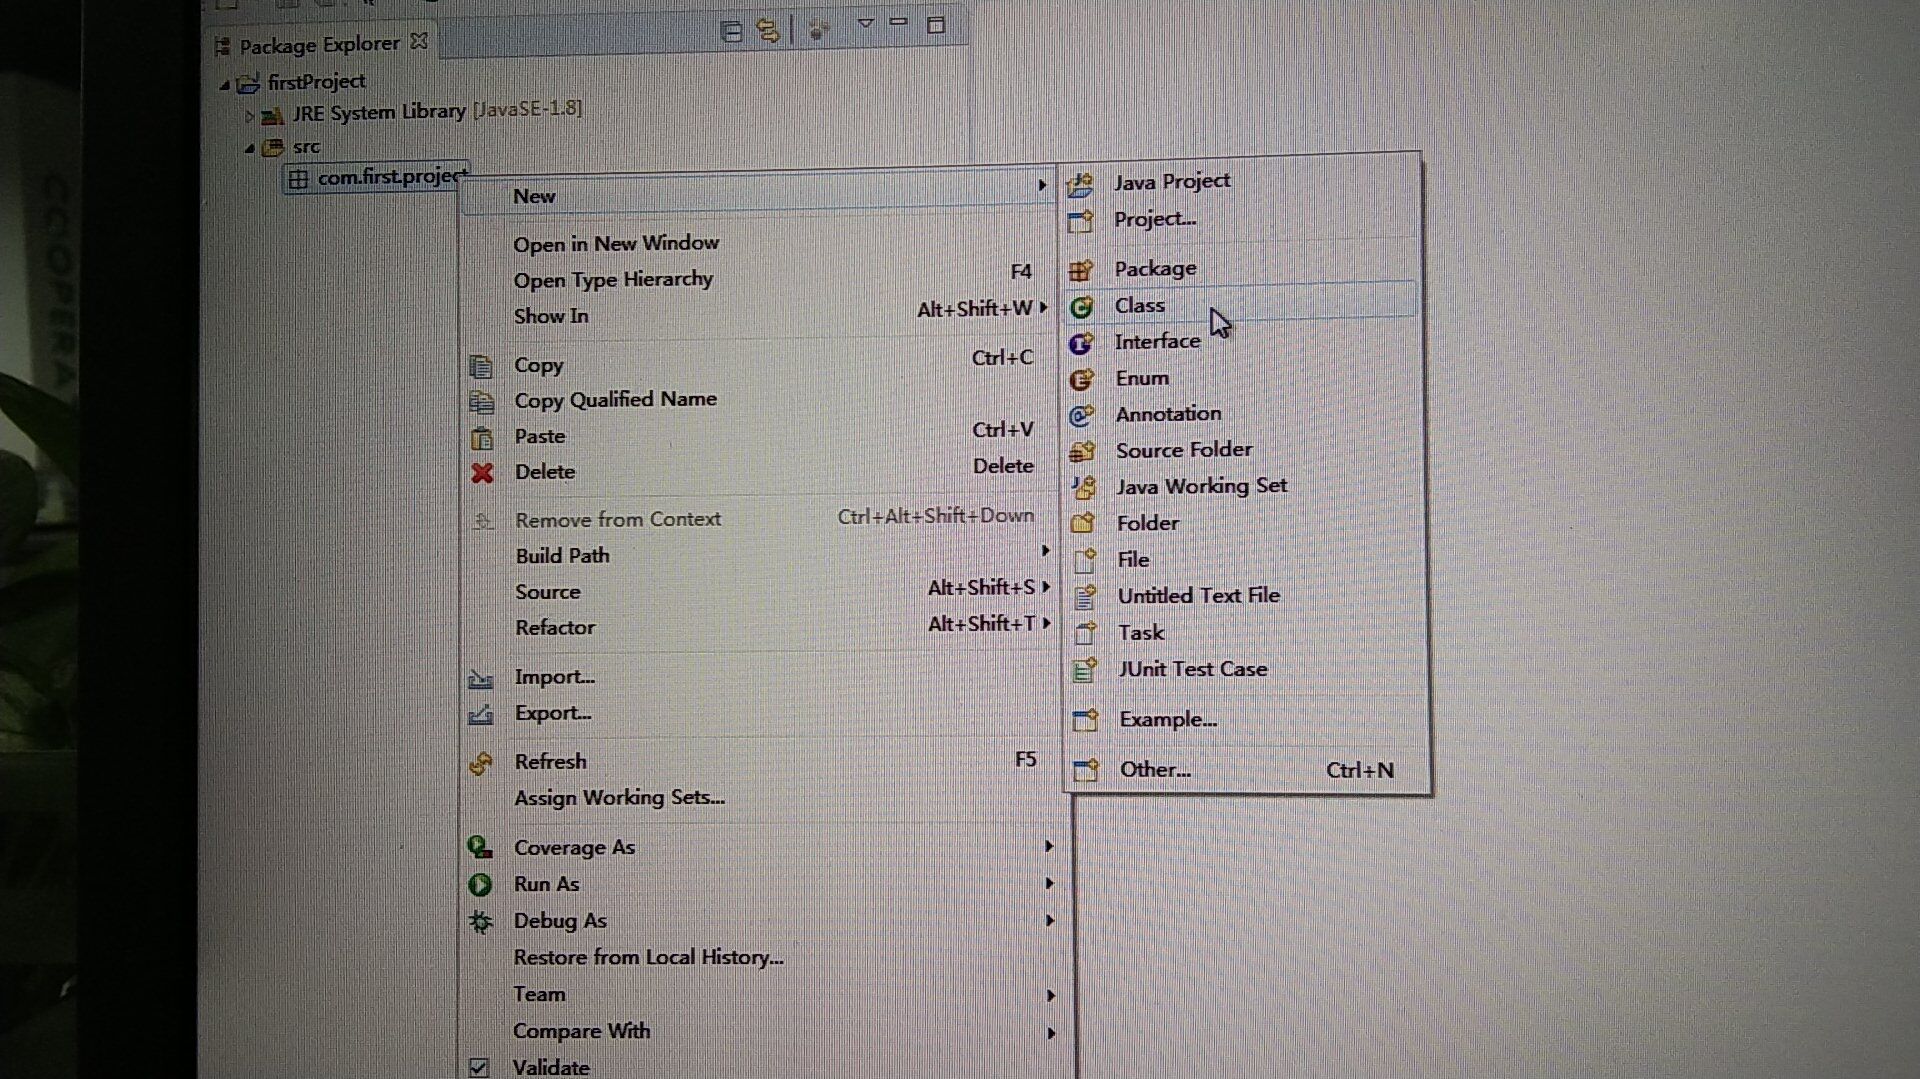1920x1079 pixels.
Task: Select the src folder label
Action: pos(306,147)
